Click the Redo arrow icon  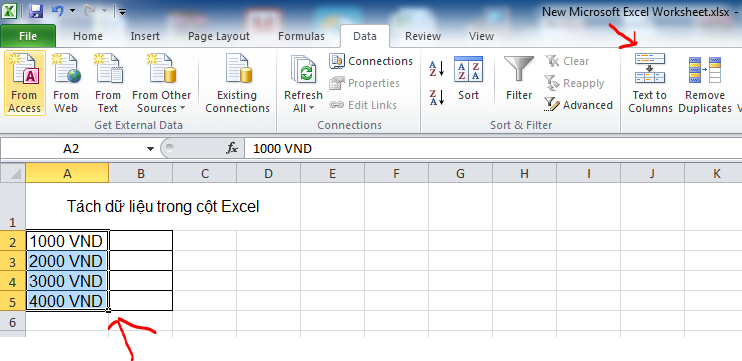tap(90, 11)
